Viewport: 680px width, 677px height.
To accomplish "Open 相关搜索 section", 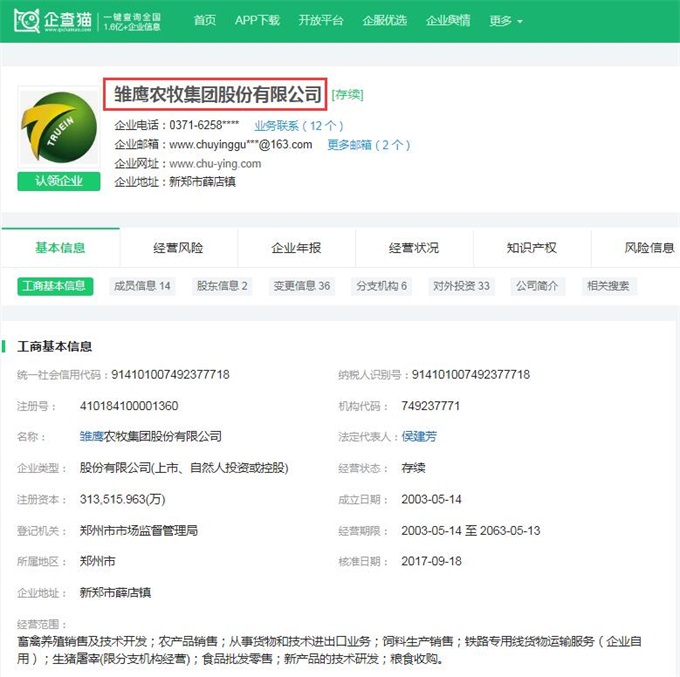I will [x=608, y=286].
